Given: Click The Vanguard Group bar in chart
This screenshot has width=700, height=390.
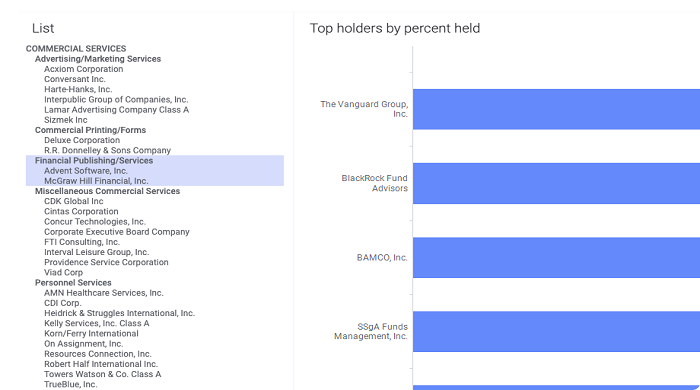Looking at the screenshot, I should pyautogui.click(x=556, y=109).
